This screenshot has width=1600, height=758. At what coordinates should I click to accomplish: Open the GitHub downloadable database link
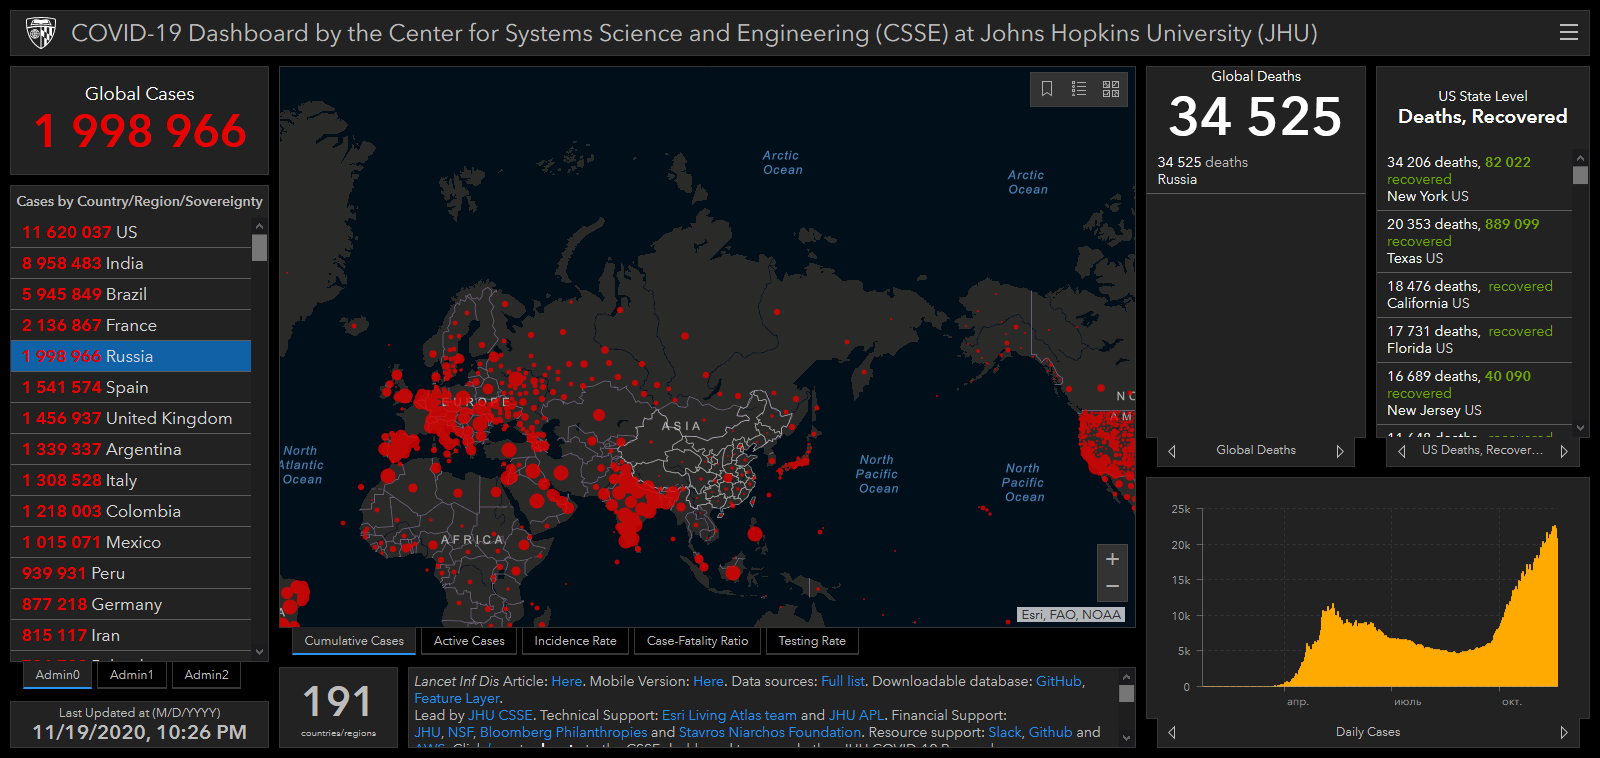[1059, 681]
